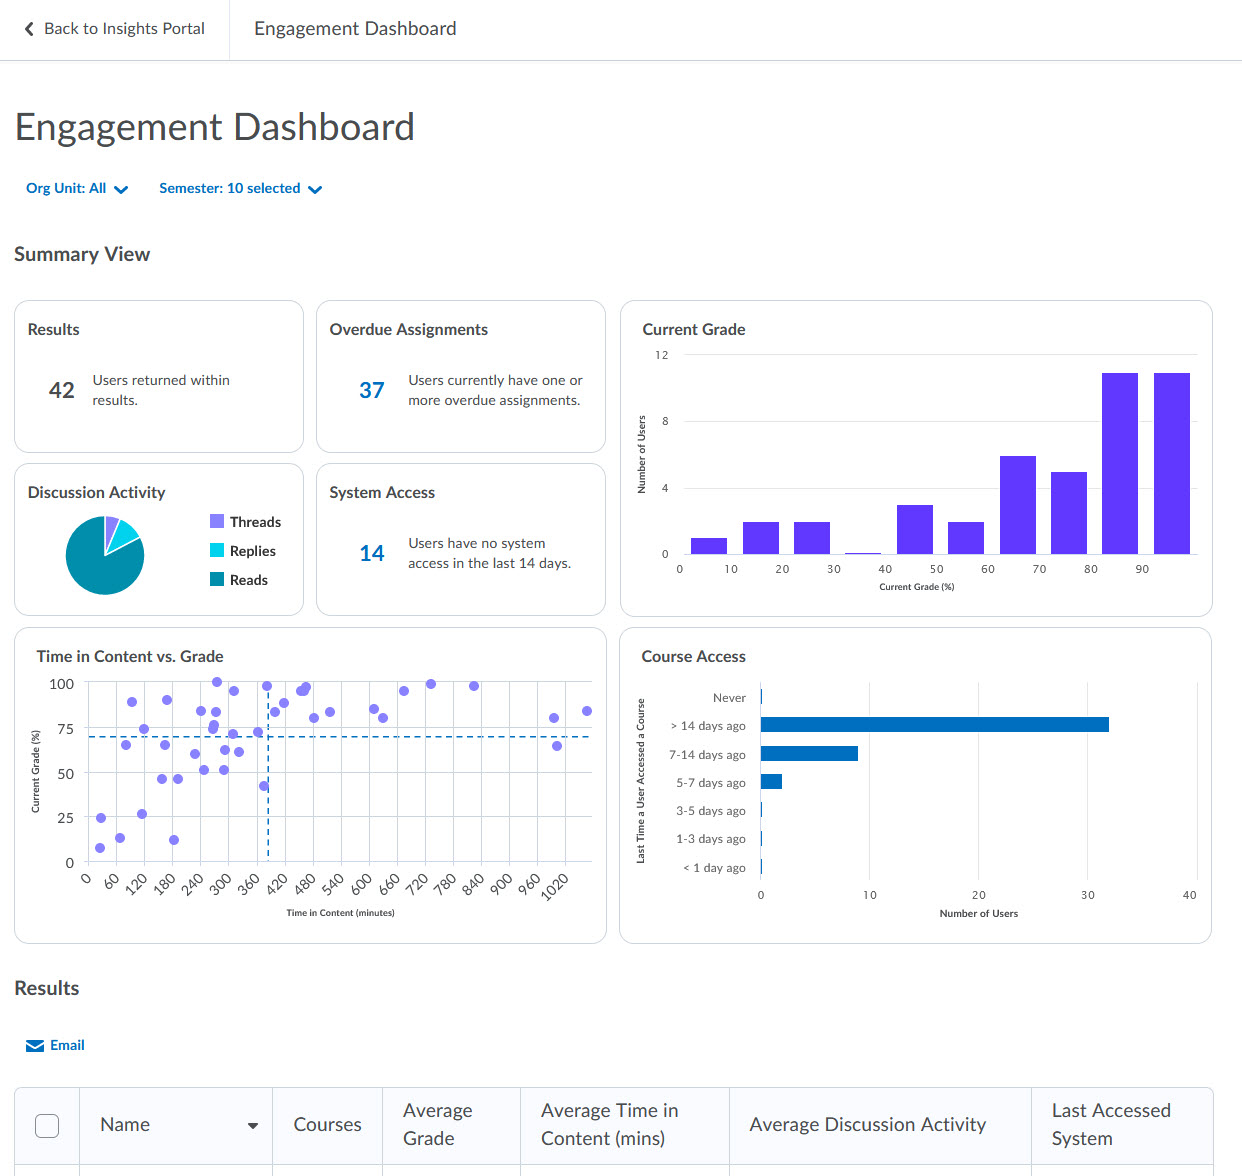Click the back chevron arrow icon
Screen dimensions: 1242x1176
(x=29, y=29)
